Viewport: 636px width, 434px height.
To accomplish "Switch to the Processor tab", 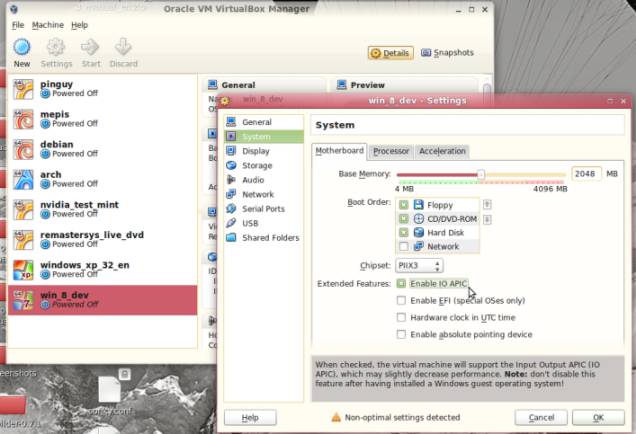I will (x=391, y=151).
